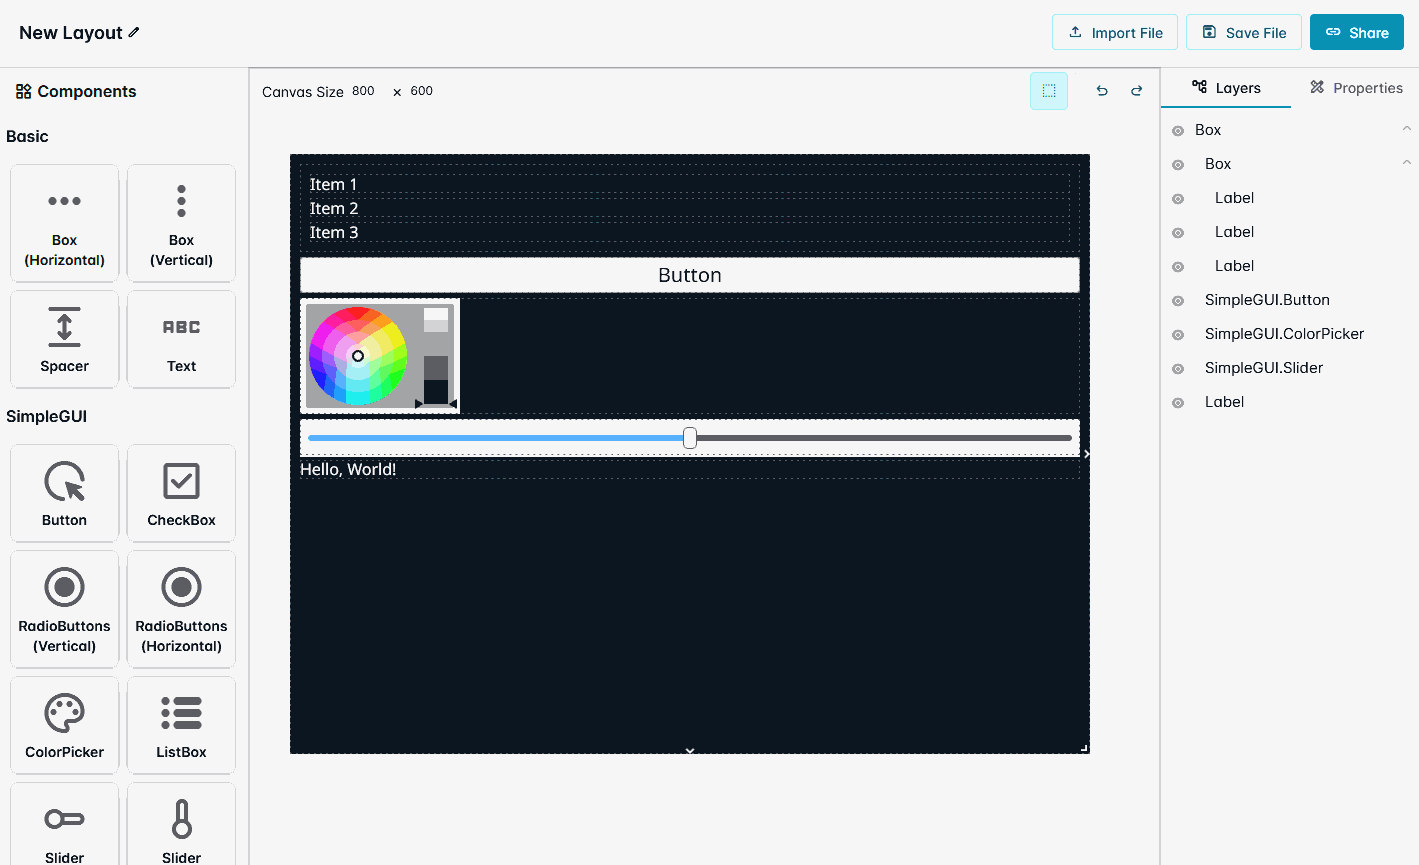Select the vertical Slider component
Image resolution: width=1419 pixels, height=865 pixels.
click(181, 825)
